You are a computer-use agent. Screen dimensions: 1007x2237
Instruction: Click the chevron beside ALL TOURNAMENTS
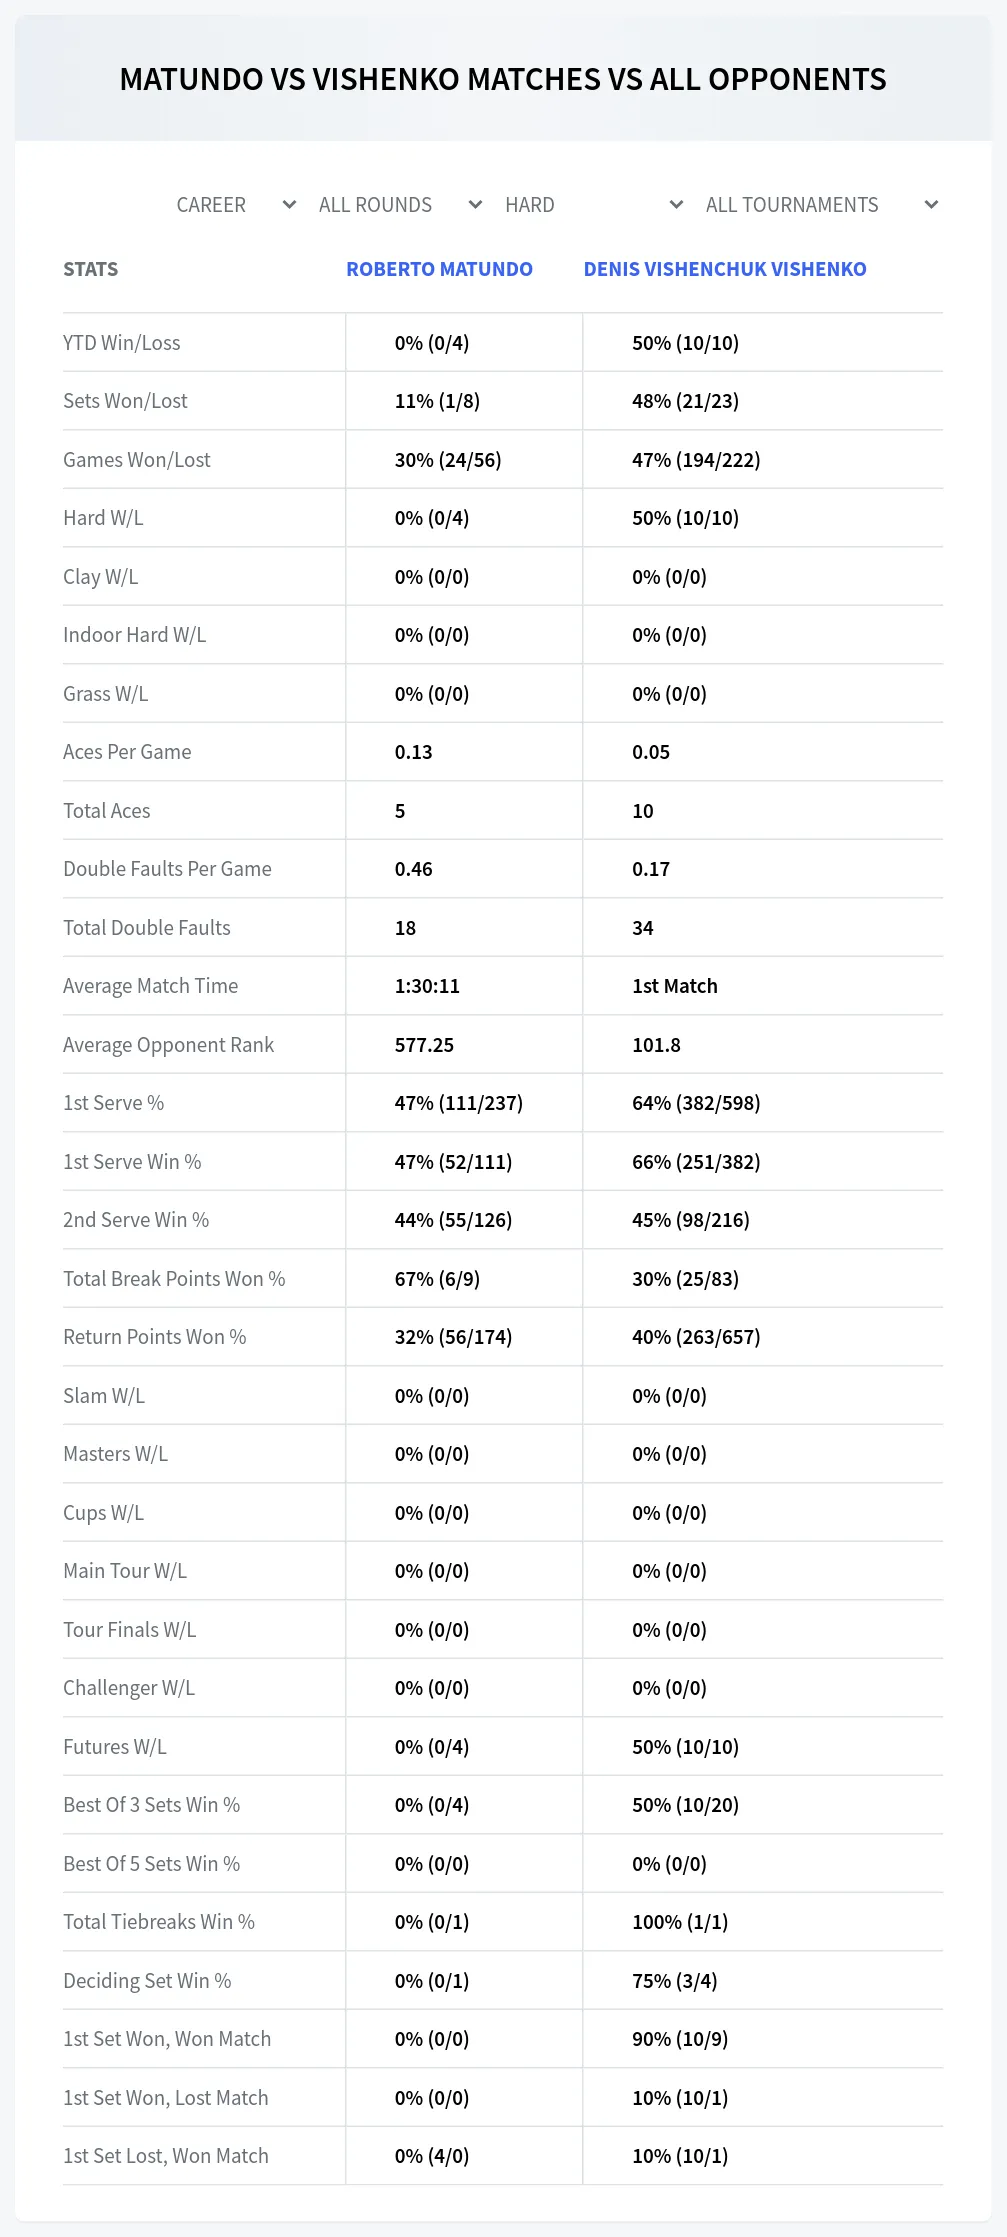point(931,205)
